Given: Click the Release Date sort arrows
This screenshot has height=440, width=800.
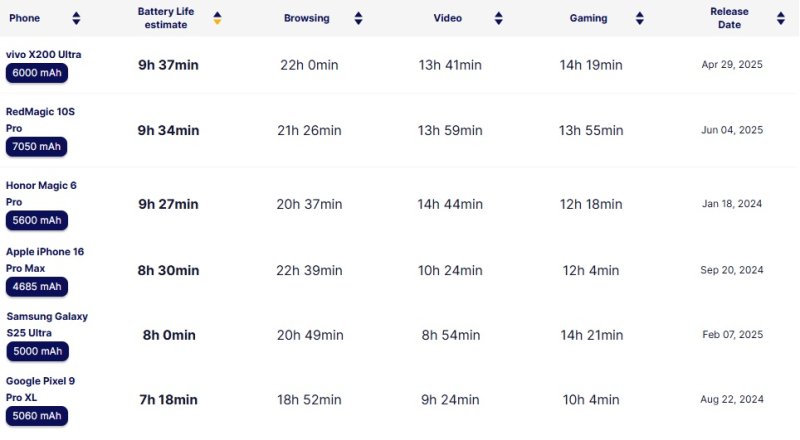Looking at the screenshot, I should pos(778,18).
